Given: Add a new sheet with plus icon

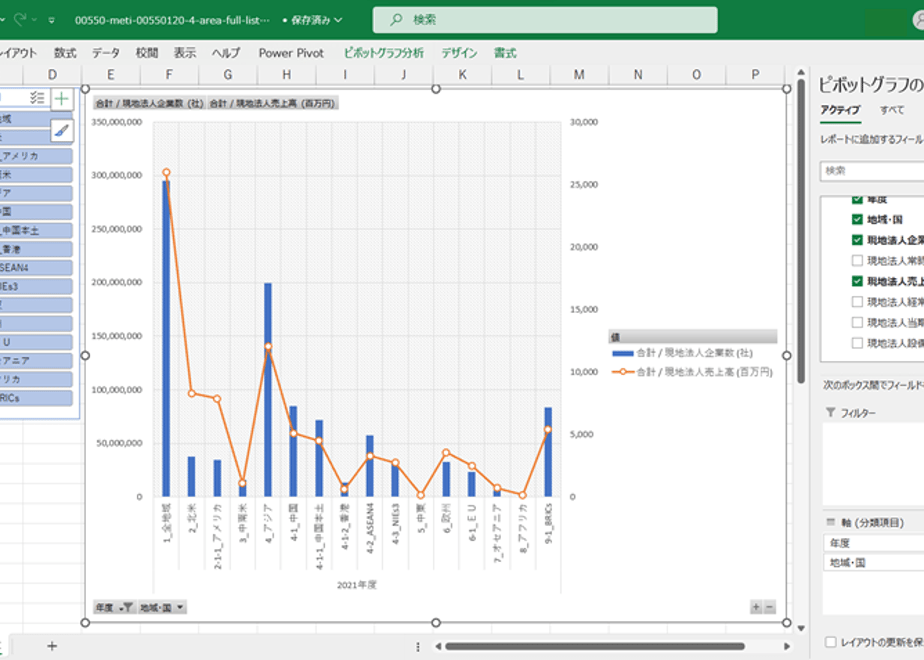Looking at the screenshot, I should [x=52, y=646].
